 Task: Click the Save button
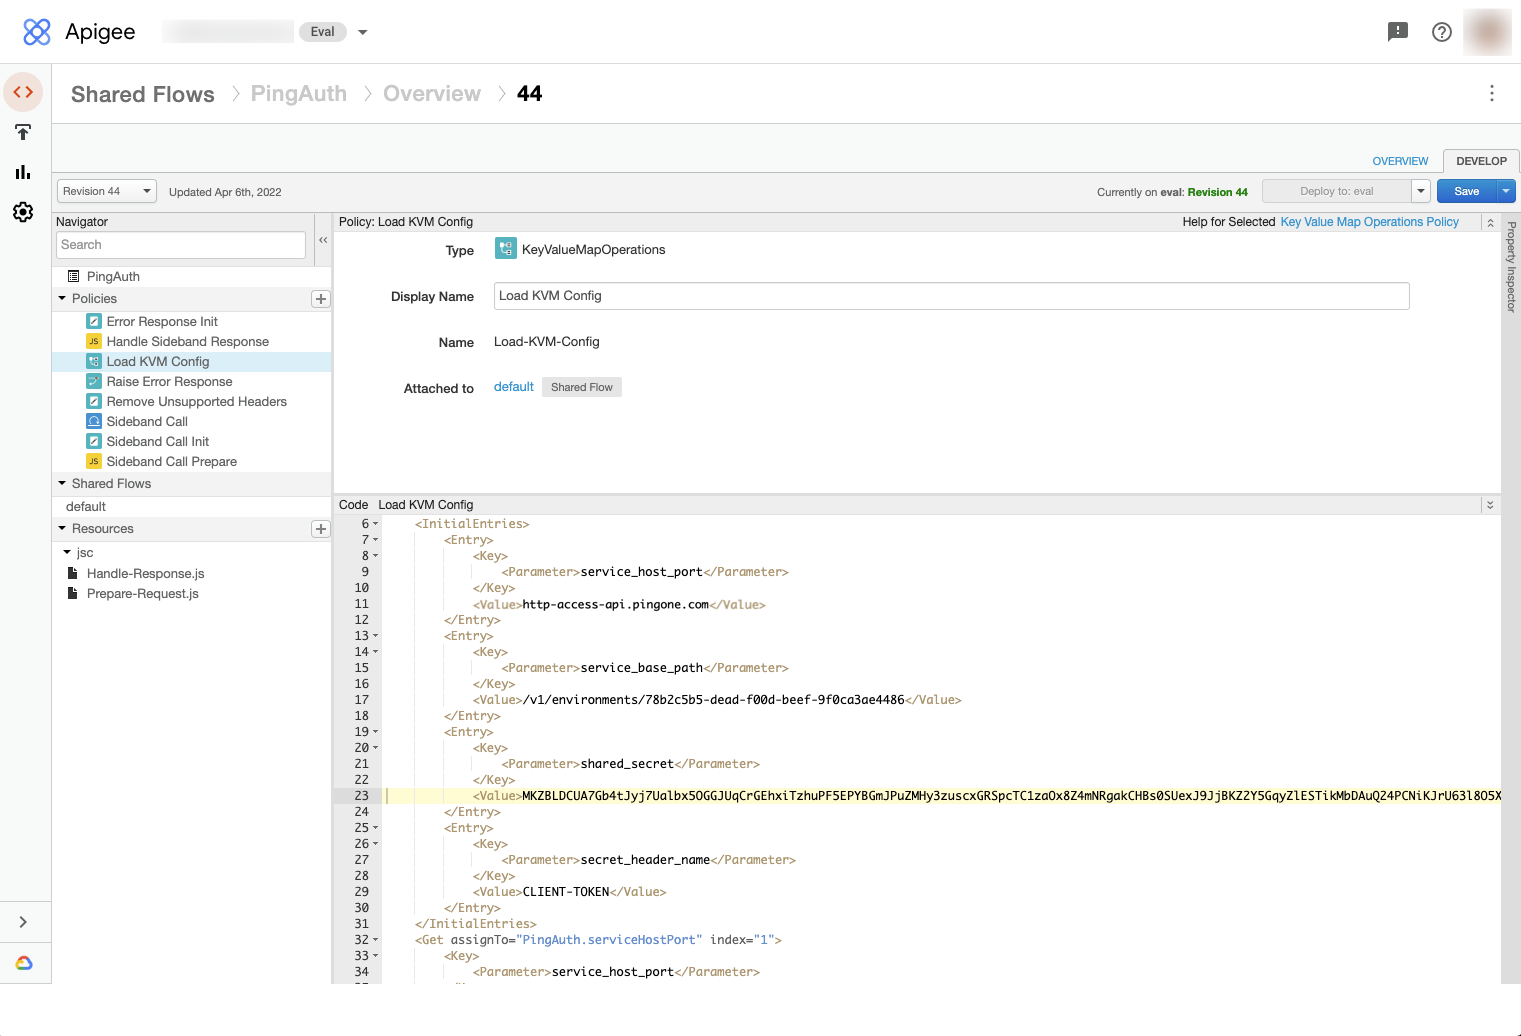click(1466, 191)
